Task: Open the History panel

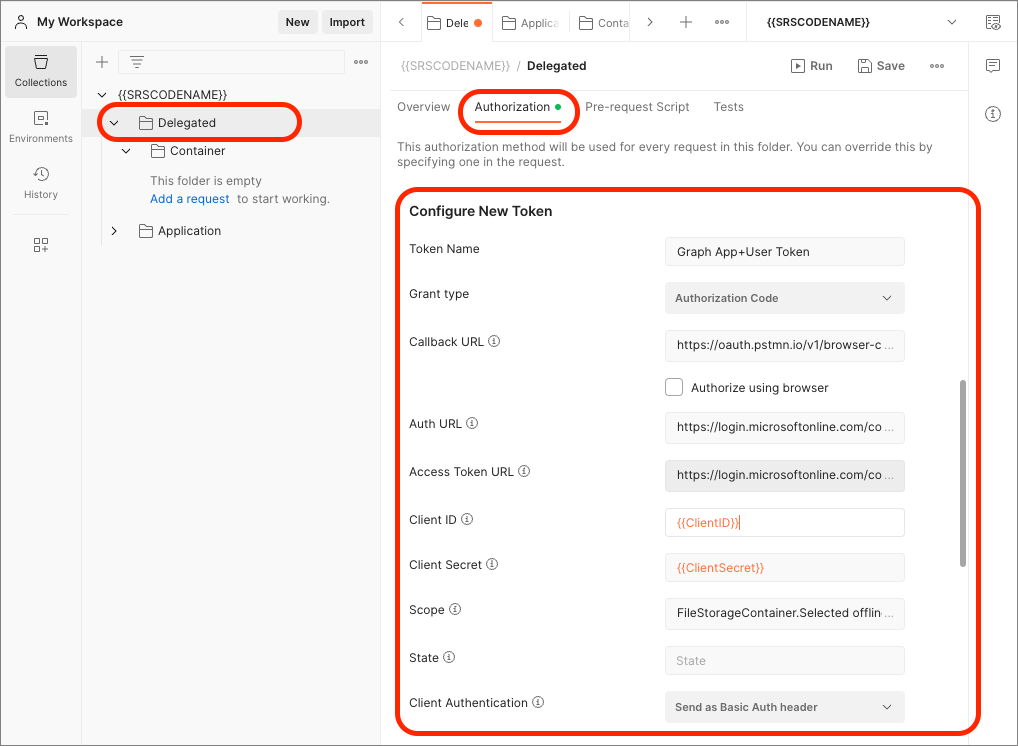Action: (40, 180)
